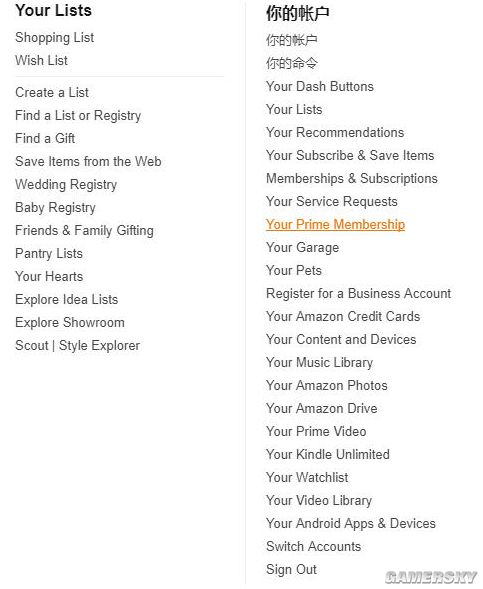Open Your Kindle Unlimited
483x589 pixels.
[x=328, y=455]
